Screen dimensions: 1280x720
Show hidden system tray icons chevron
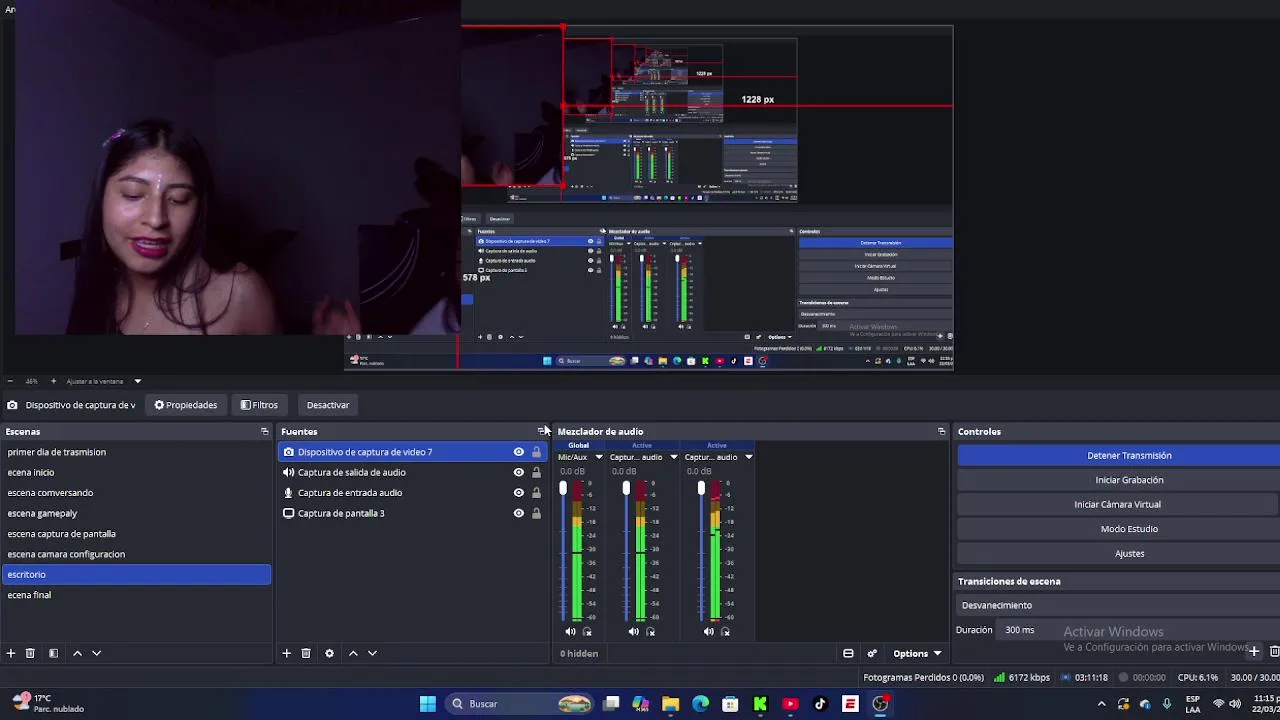[1101, 704]
